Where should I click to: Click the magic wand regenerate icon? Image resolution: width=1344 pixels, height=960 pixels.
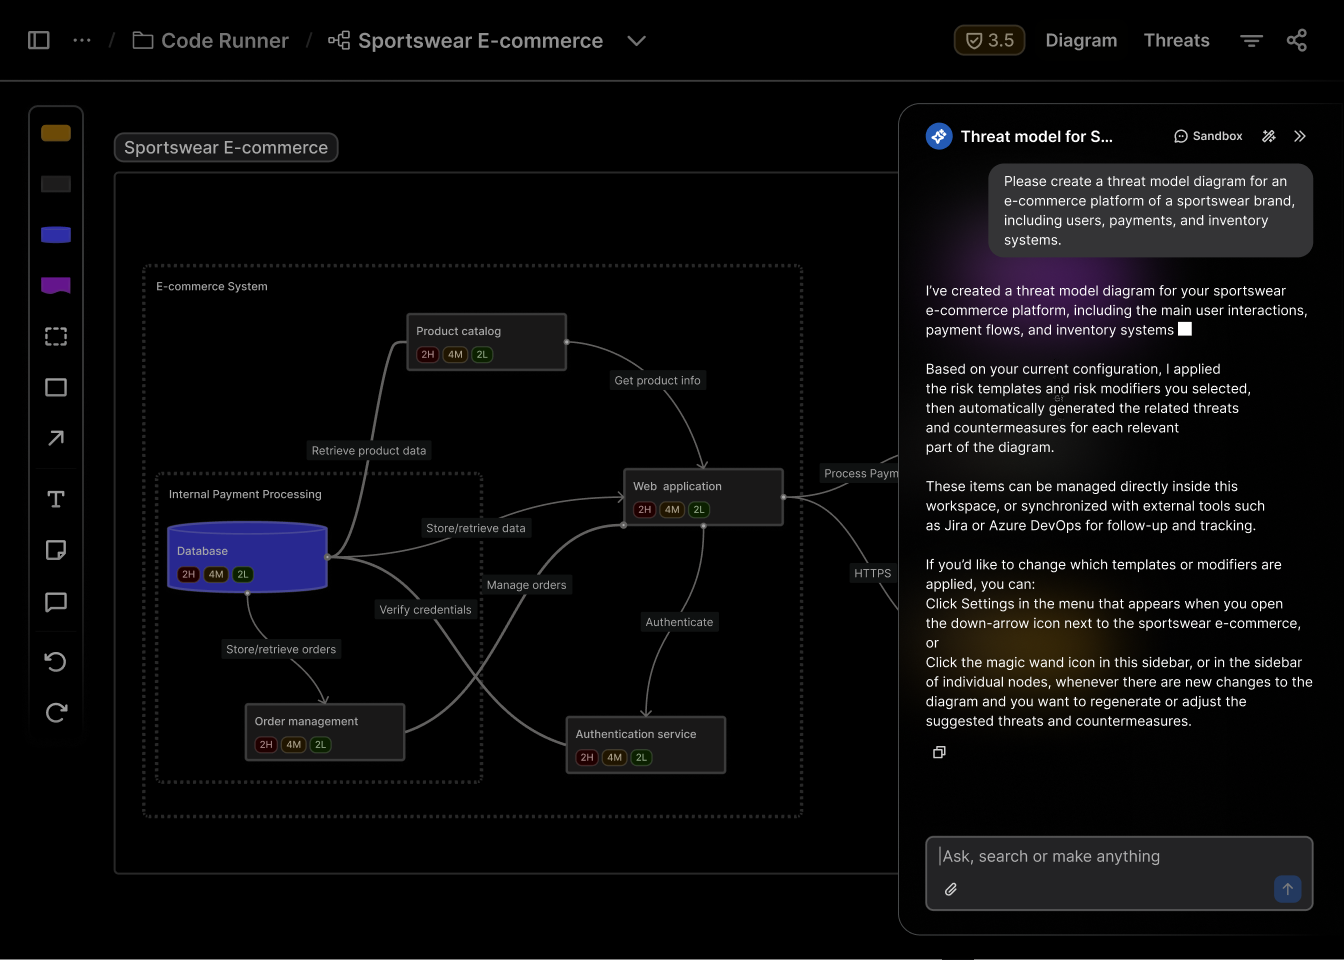[x=1269, y=136]
